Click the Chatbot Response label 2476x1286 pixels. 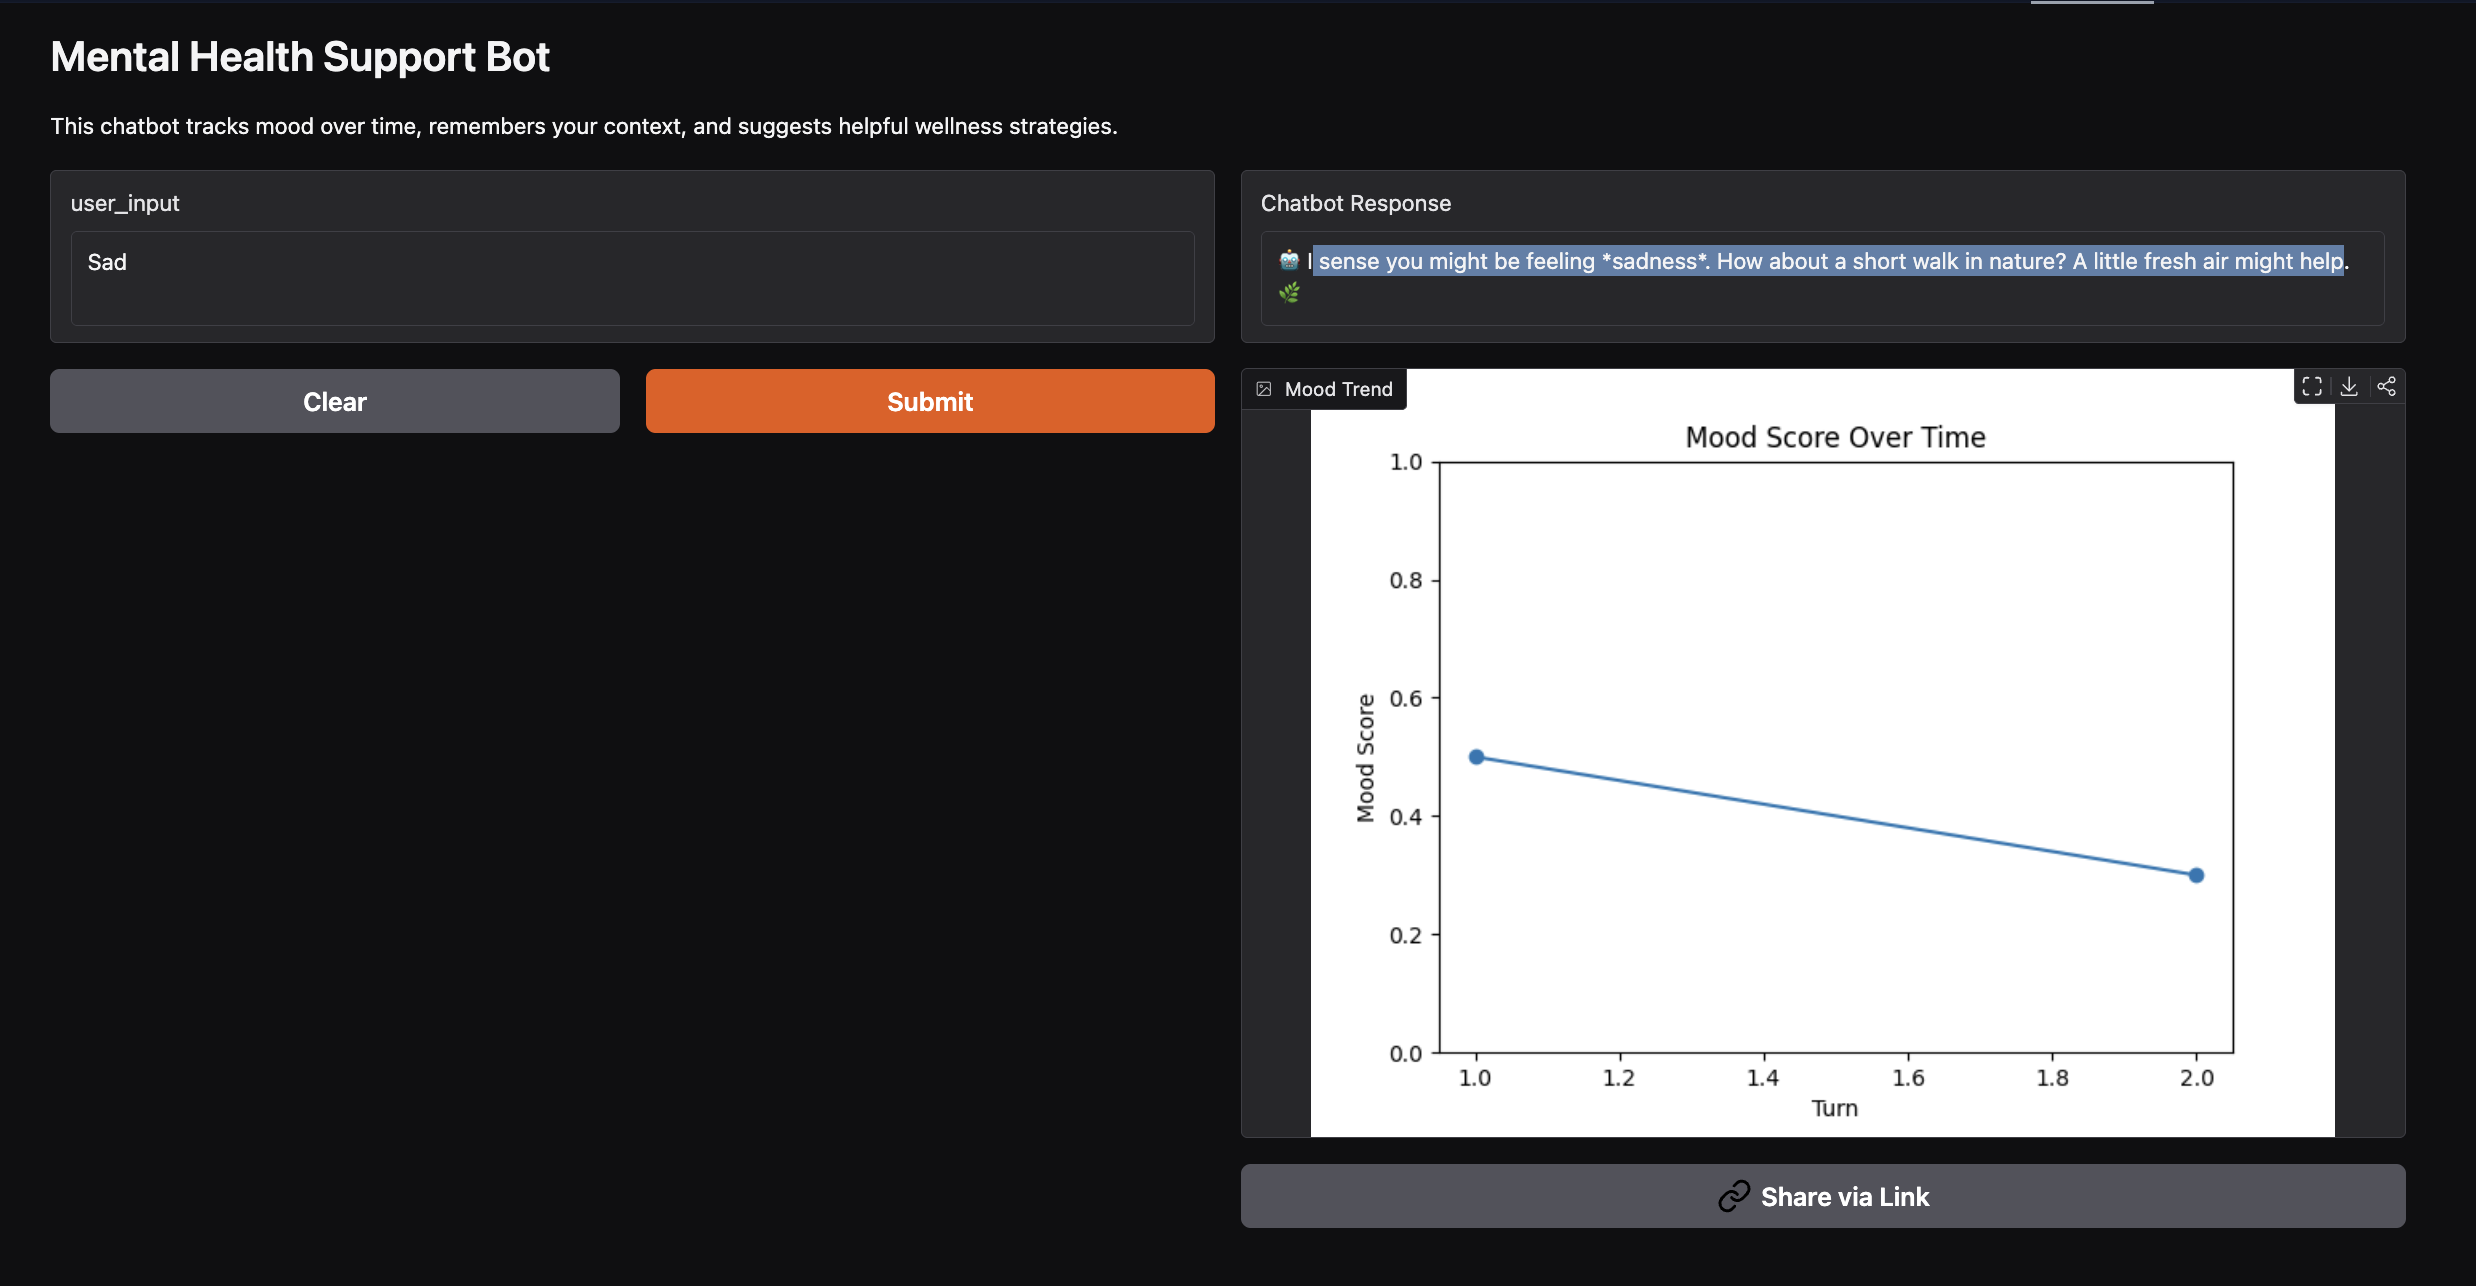[x=1355, y=203]
